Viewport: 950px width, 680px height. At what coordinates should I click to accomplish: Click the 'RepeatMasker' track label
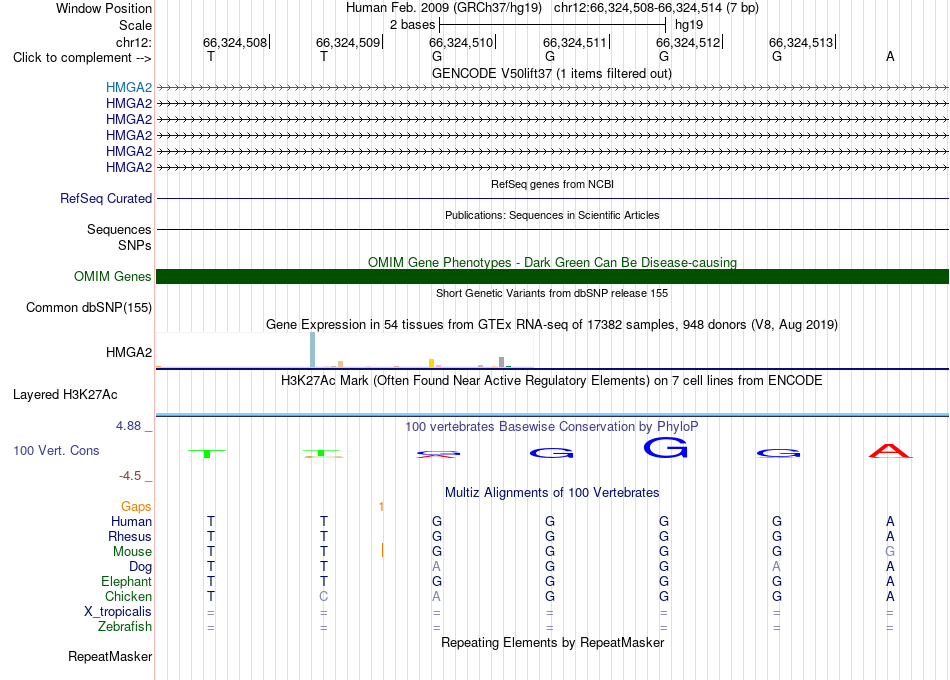click(x=110, y=656)
